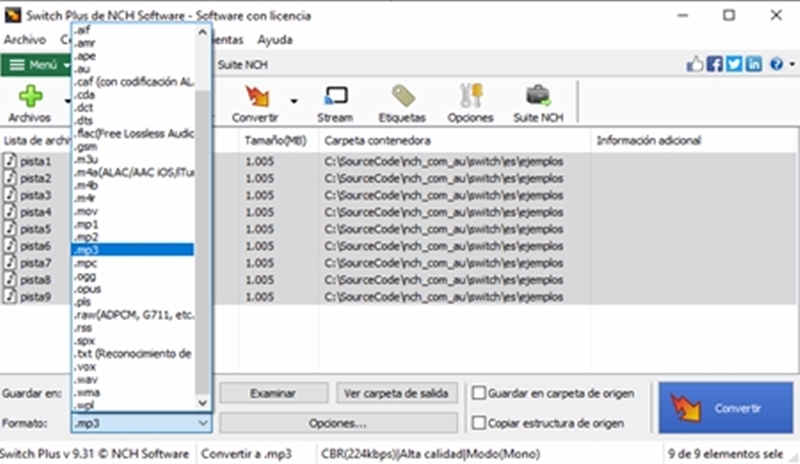This screenshot has width=800, height=464.
Task: Click the Ver carpeta de salida button
Action: [x=397, y=393]
